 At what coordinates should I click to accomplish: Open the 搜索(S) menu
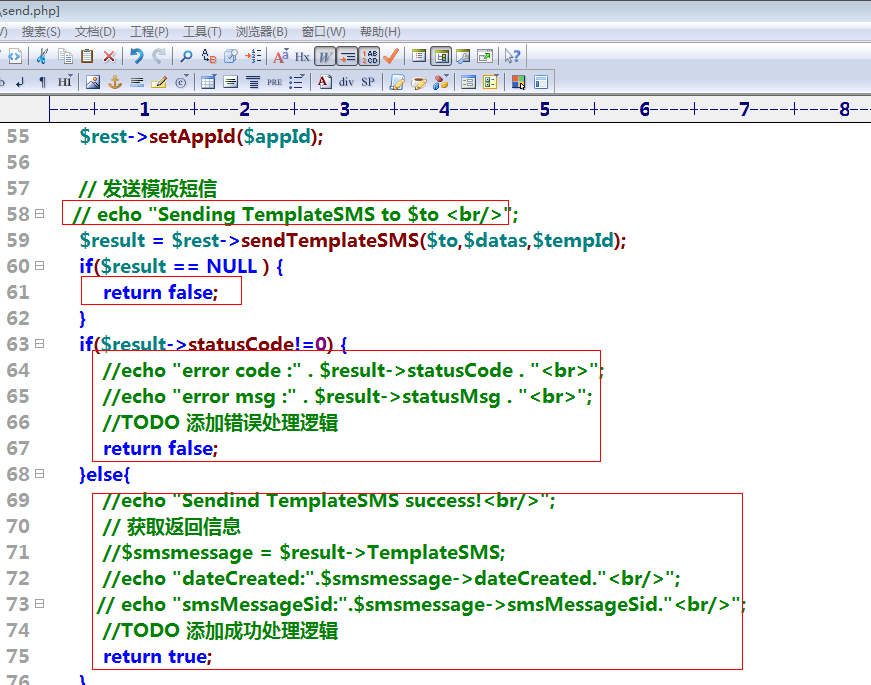(x=41, y=32)
